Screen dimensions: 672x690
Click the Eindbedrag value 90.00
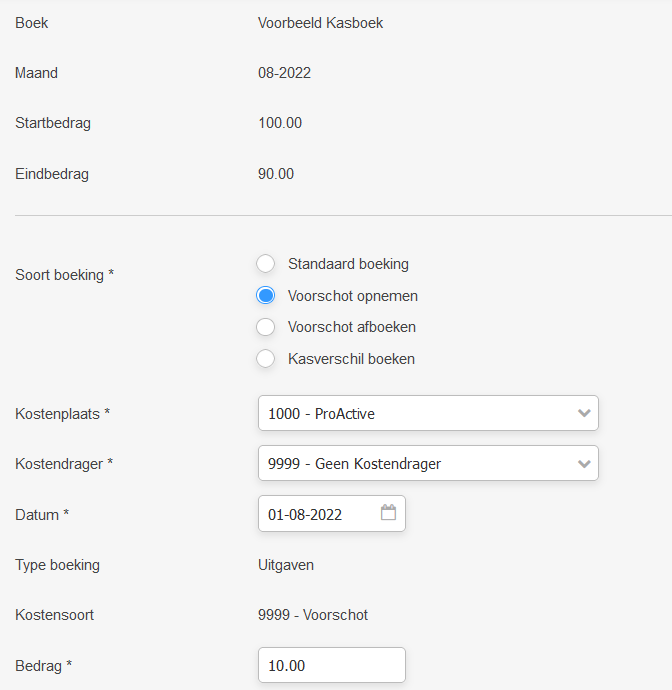276,174
